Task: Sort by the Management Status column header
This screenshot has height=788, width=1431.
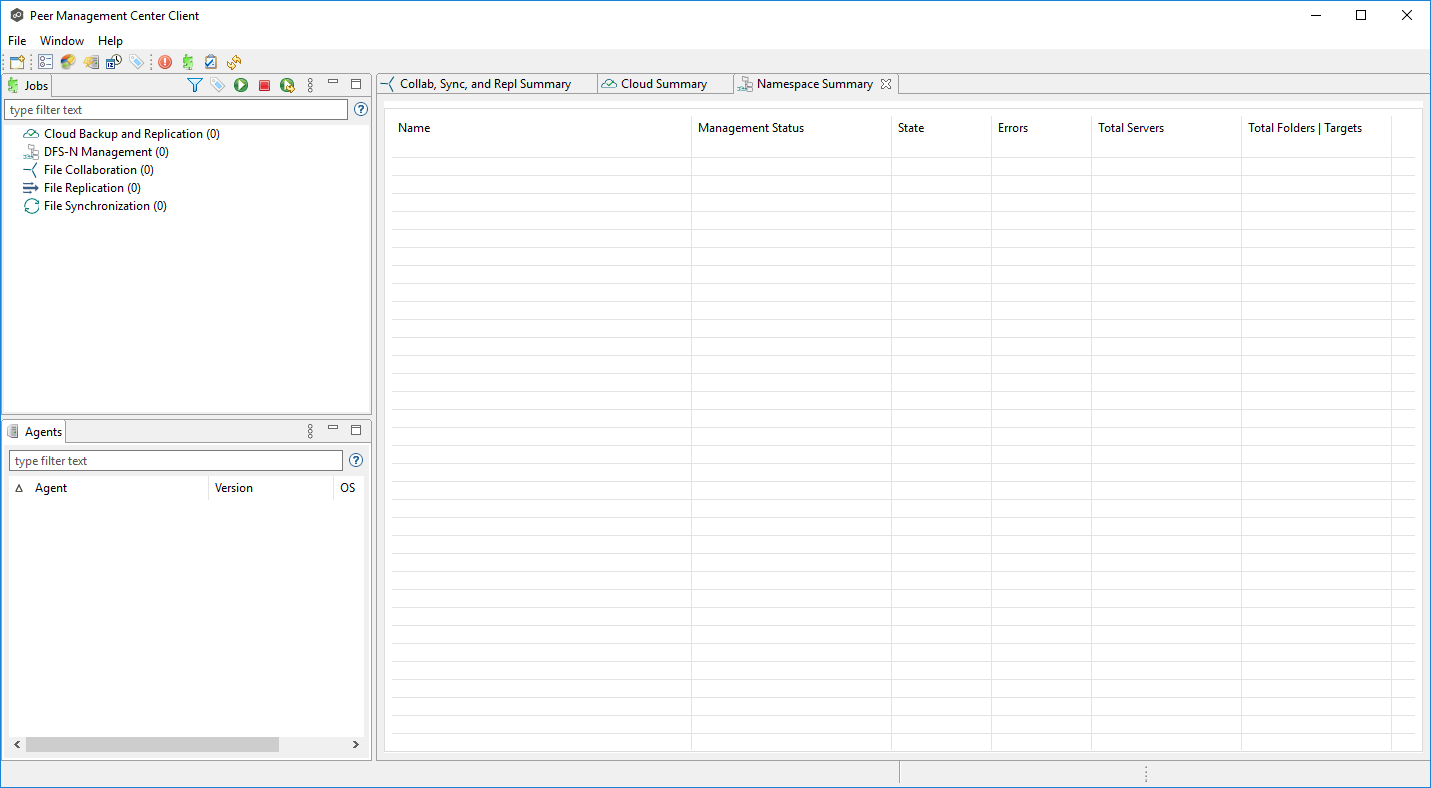Action: (x=791, y=128)
